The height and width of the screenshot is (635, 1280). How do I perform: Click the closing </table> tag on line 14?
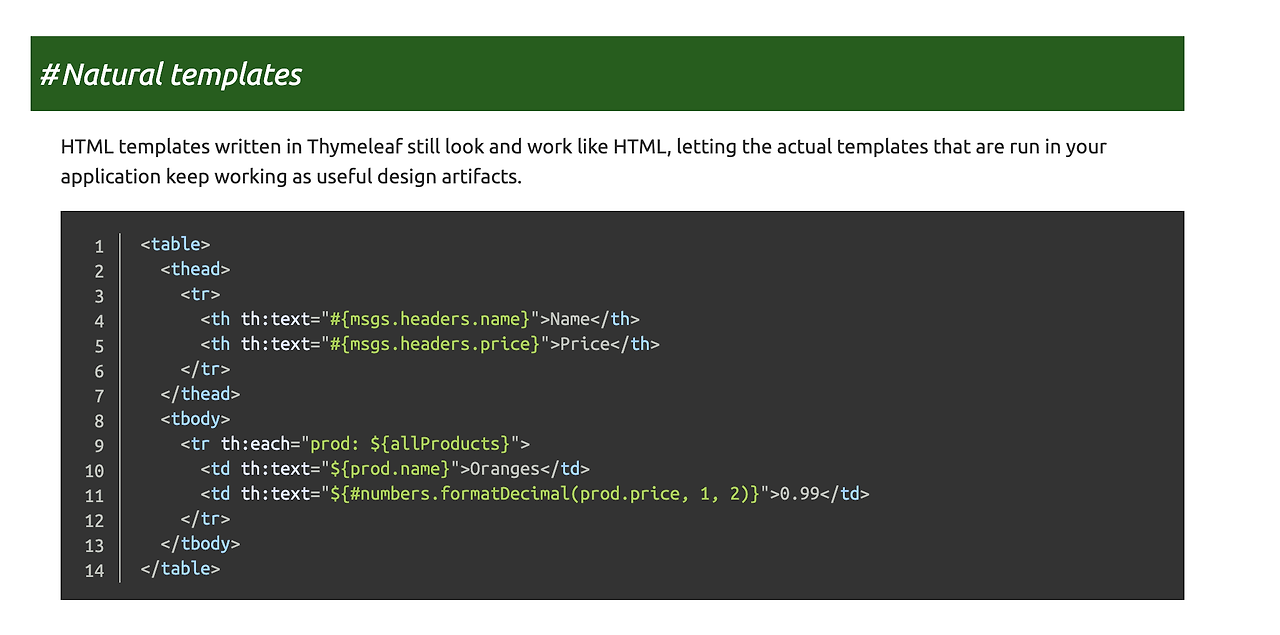point(181,568)
